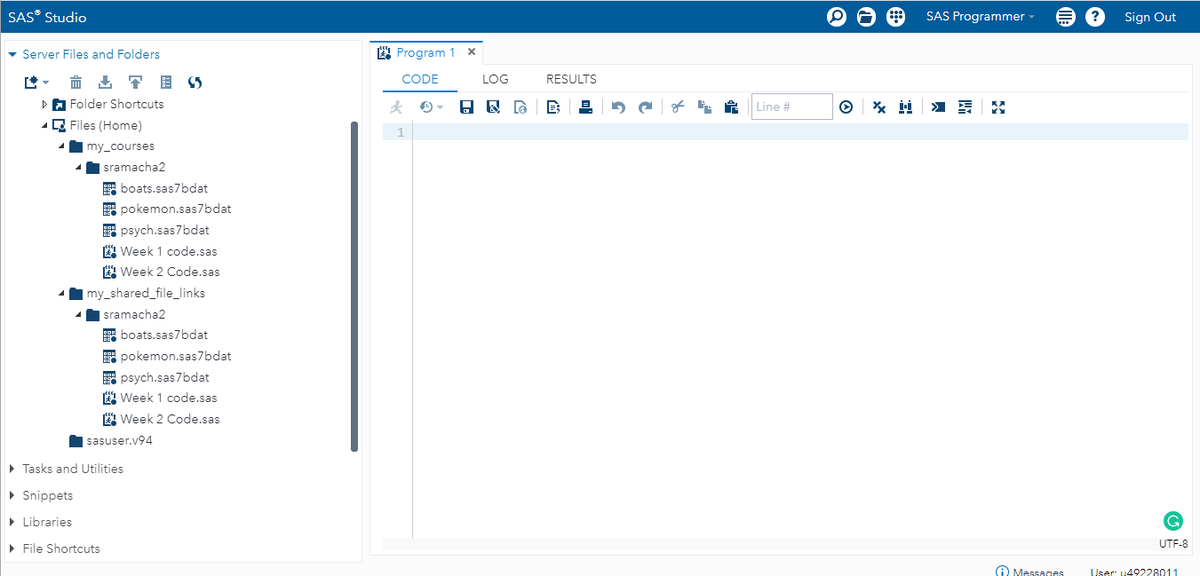Open the run history dropdown
The width and height of the screenshot is (1200, 576).
pyautogui.click(x=431, y=107)
